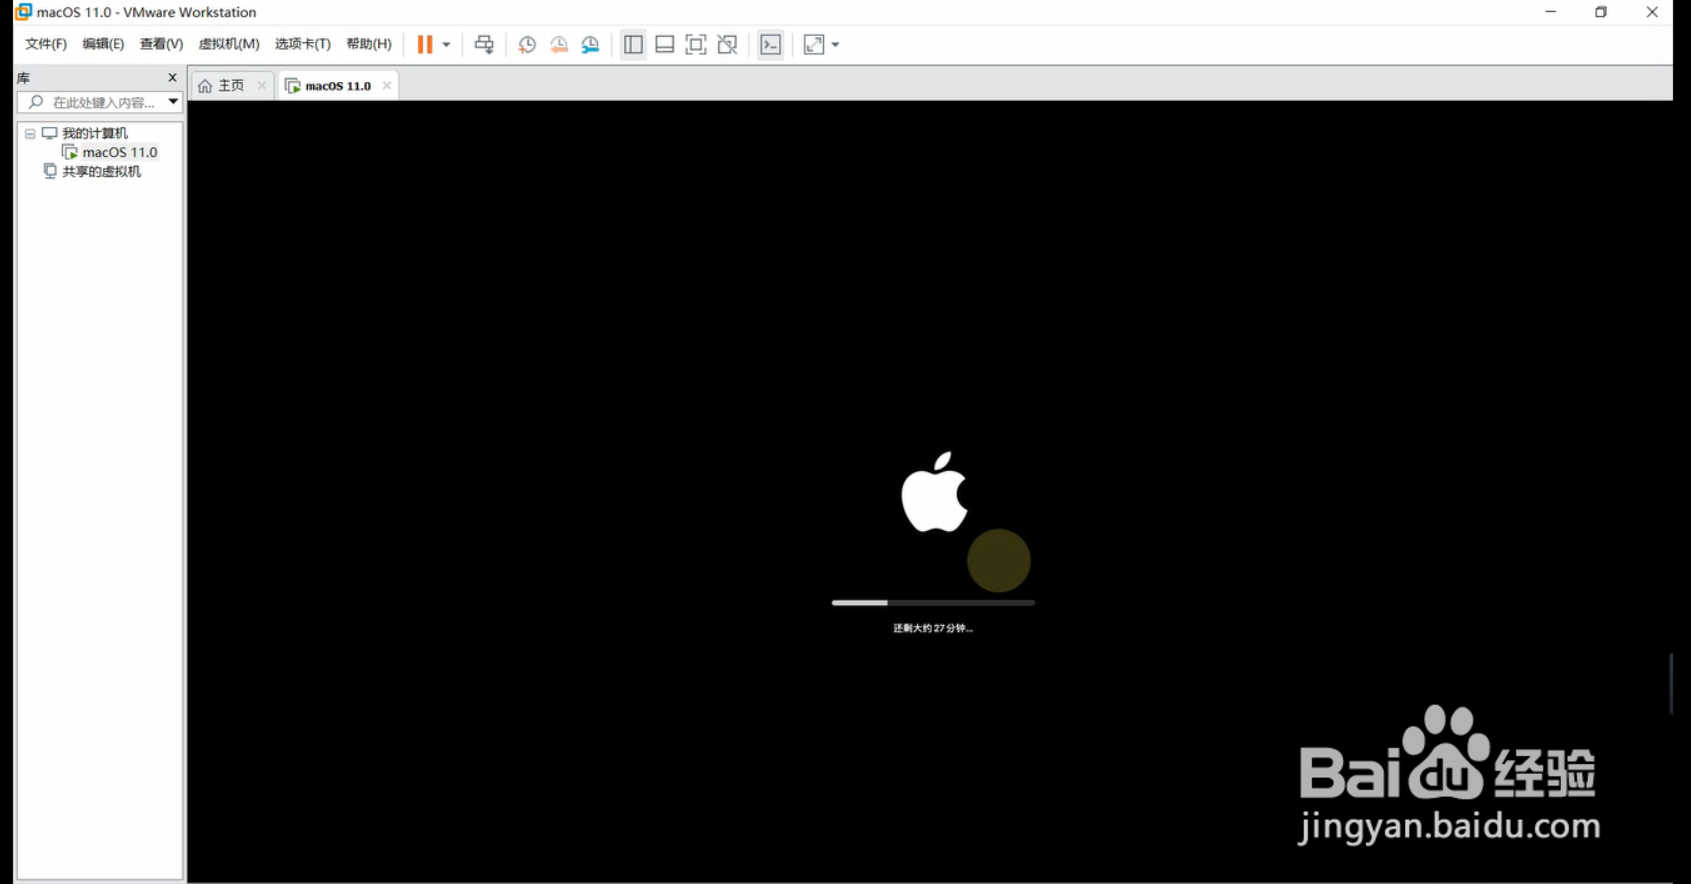Select macOS 11.0 in the library tree

110,152
